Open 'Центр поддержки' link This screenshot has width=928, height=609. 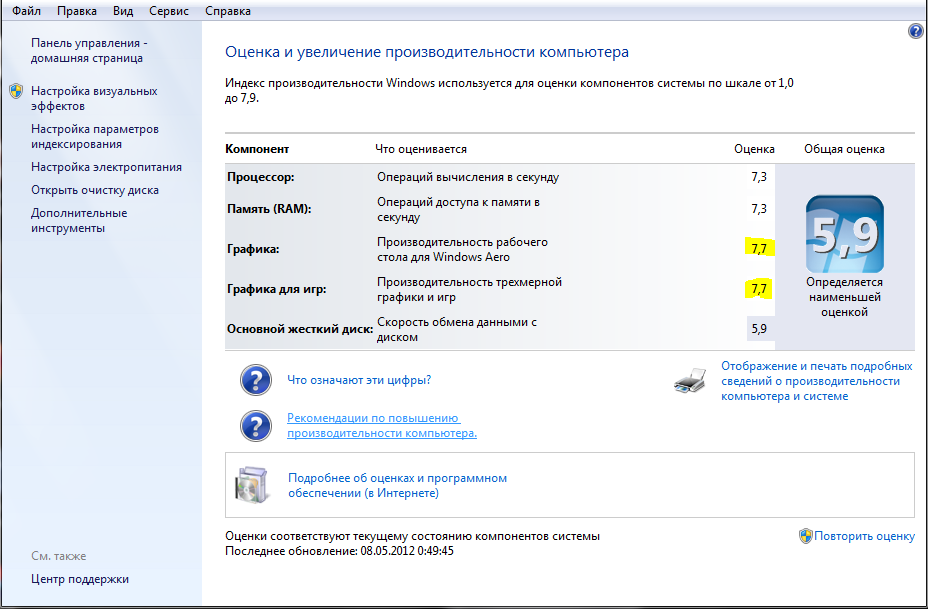pos(80,579)
